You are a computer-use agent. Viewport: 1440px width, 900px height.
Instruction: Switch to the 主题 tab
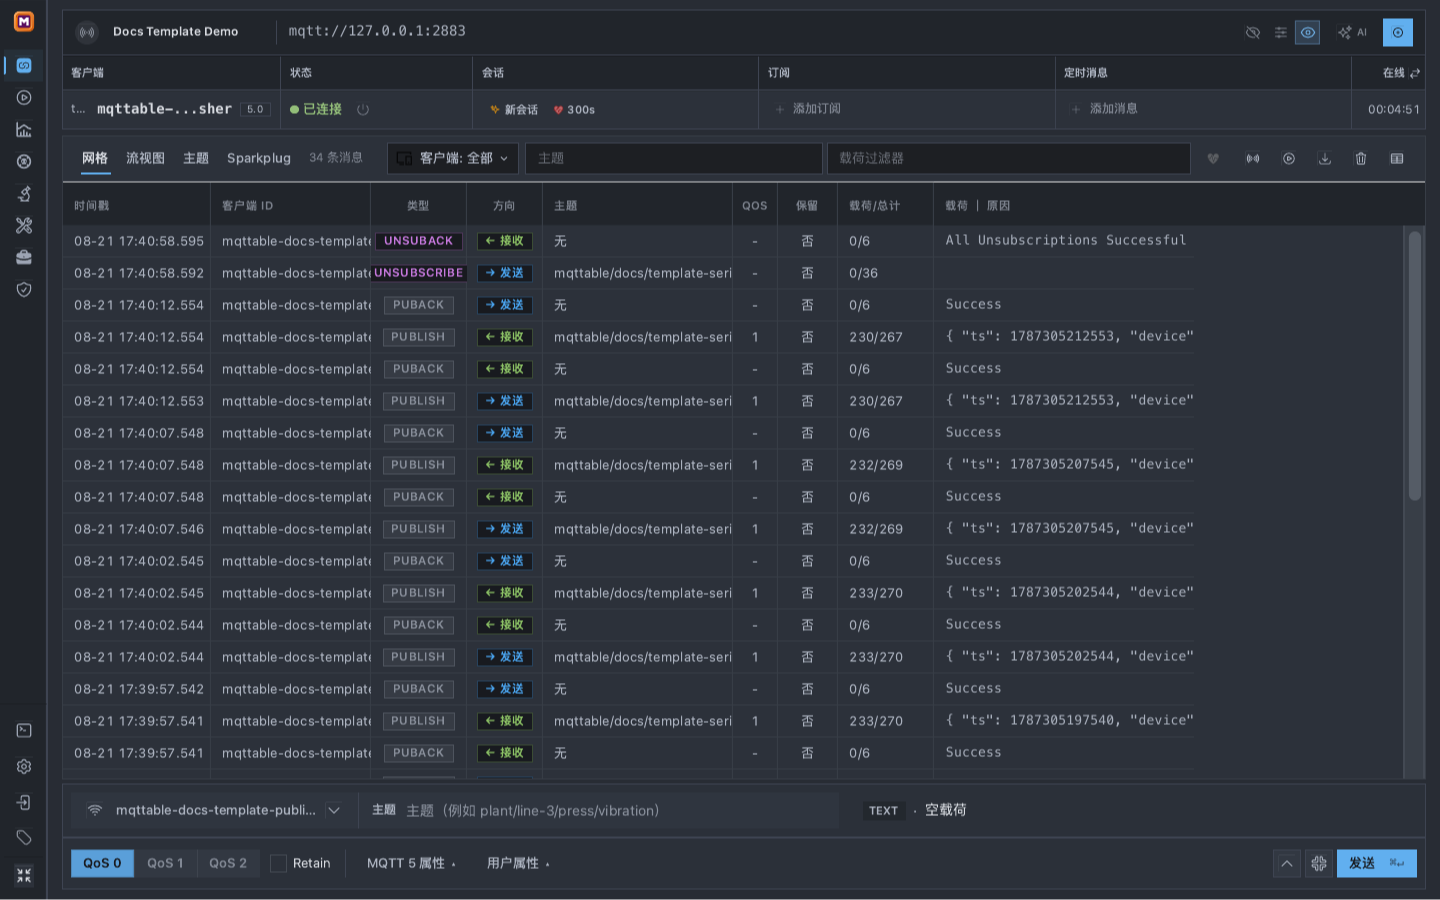pos(196,158)
